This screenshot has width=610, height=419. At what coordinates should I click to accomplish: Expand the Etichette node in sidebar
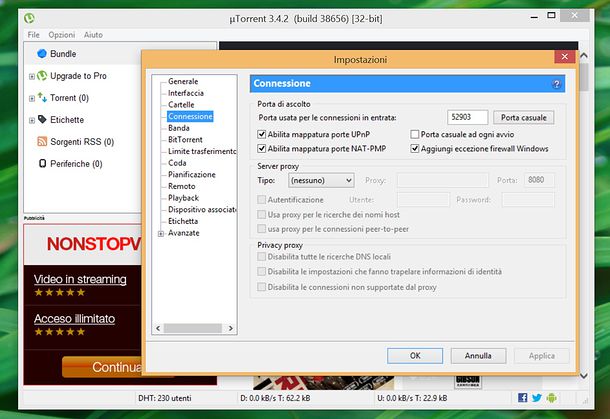32,120
